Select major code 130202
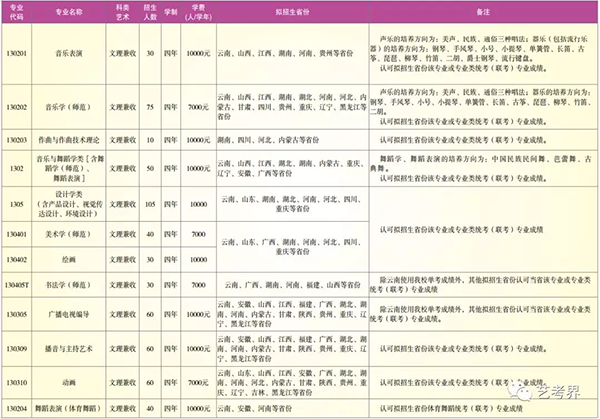This screenshot has width=600, height=419. pos(16,107)
